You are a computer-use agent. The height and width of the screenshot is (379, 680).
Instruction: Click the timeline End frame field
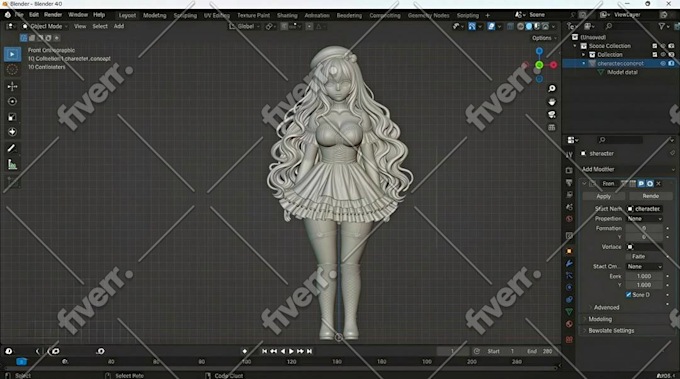540,351
